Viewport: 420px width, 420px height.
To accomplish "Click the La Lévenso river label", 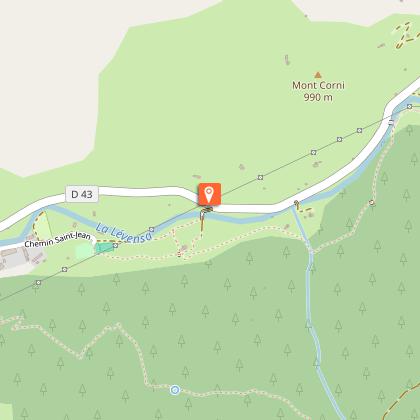I will (123, 233).
